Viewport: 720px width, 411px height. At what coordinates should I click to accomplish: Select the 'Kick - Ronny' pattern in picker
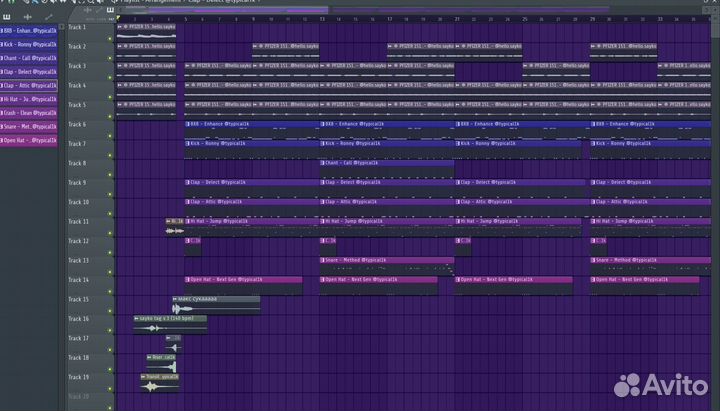[x=30, y=45]
